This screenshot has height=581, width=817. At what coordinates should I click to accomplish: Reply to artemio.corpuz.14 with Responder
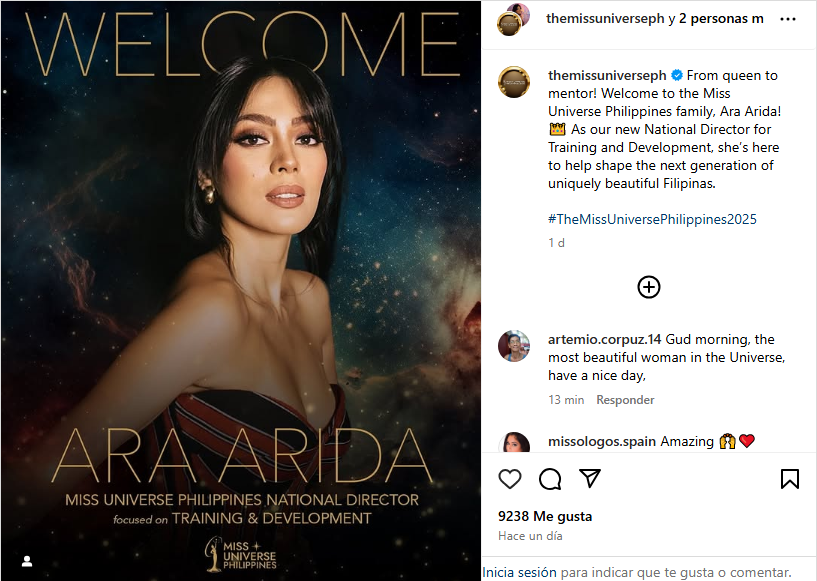click(x=625, y=400)
